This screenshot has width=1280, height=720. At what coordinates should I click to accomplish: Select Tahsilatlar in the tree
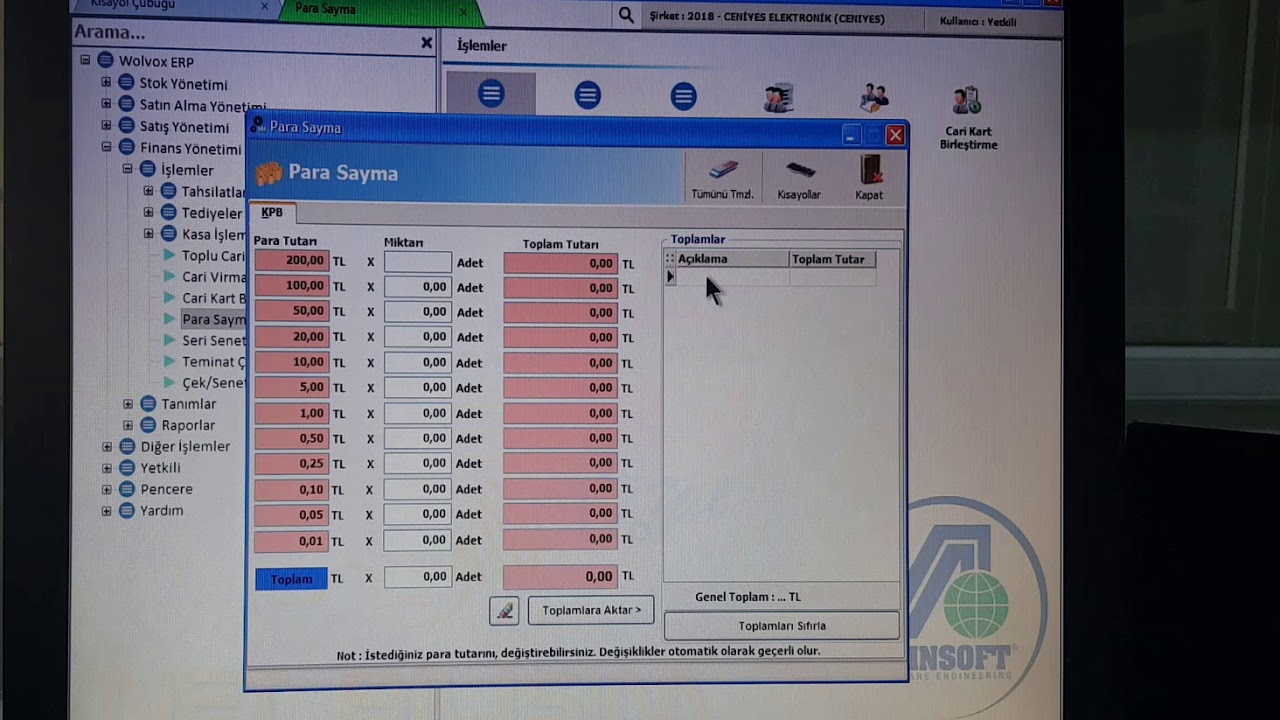213,191
